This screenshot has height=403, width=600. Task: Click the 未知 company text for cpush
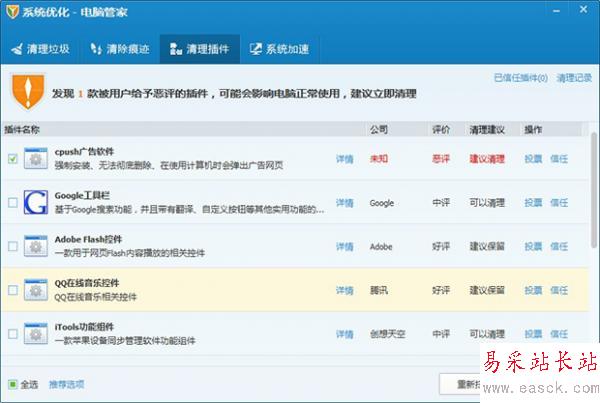tap(379, 158)
